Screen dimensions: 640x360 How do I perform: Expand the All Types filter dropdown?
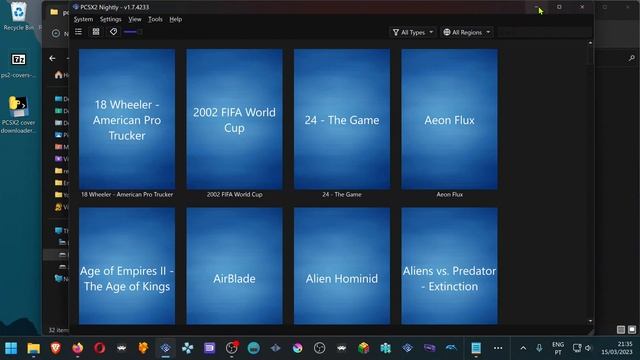413,32
